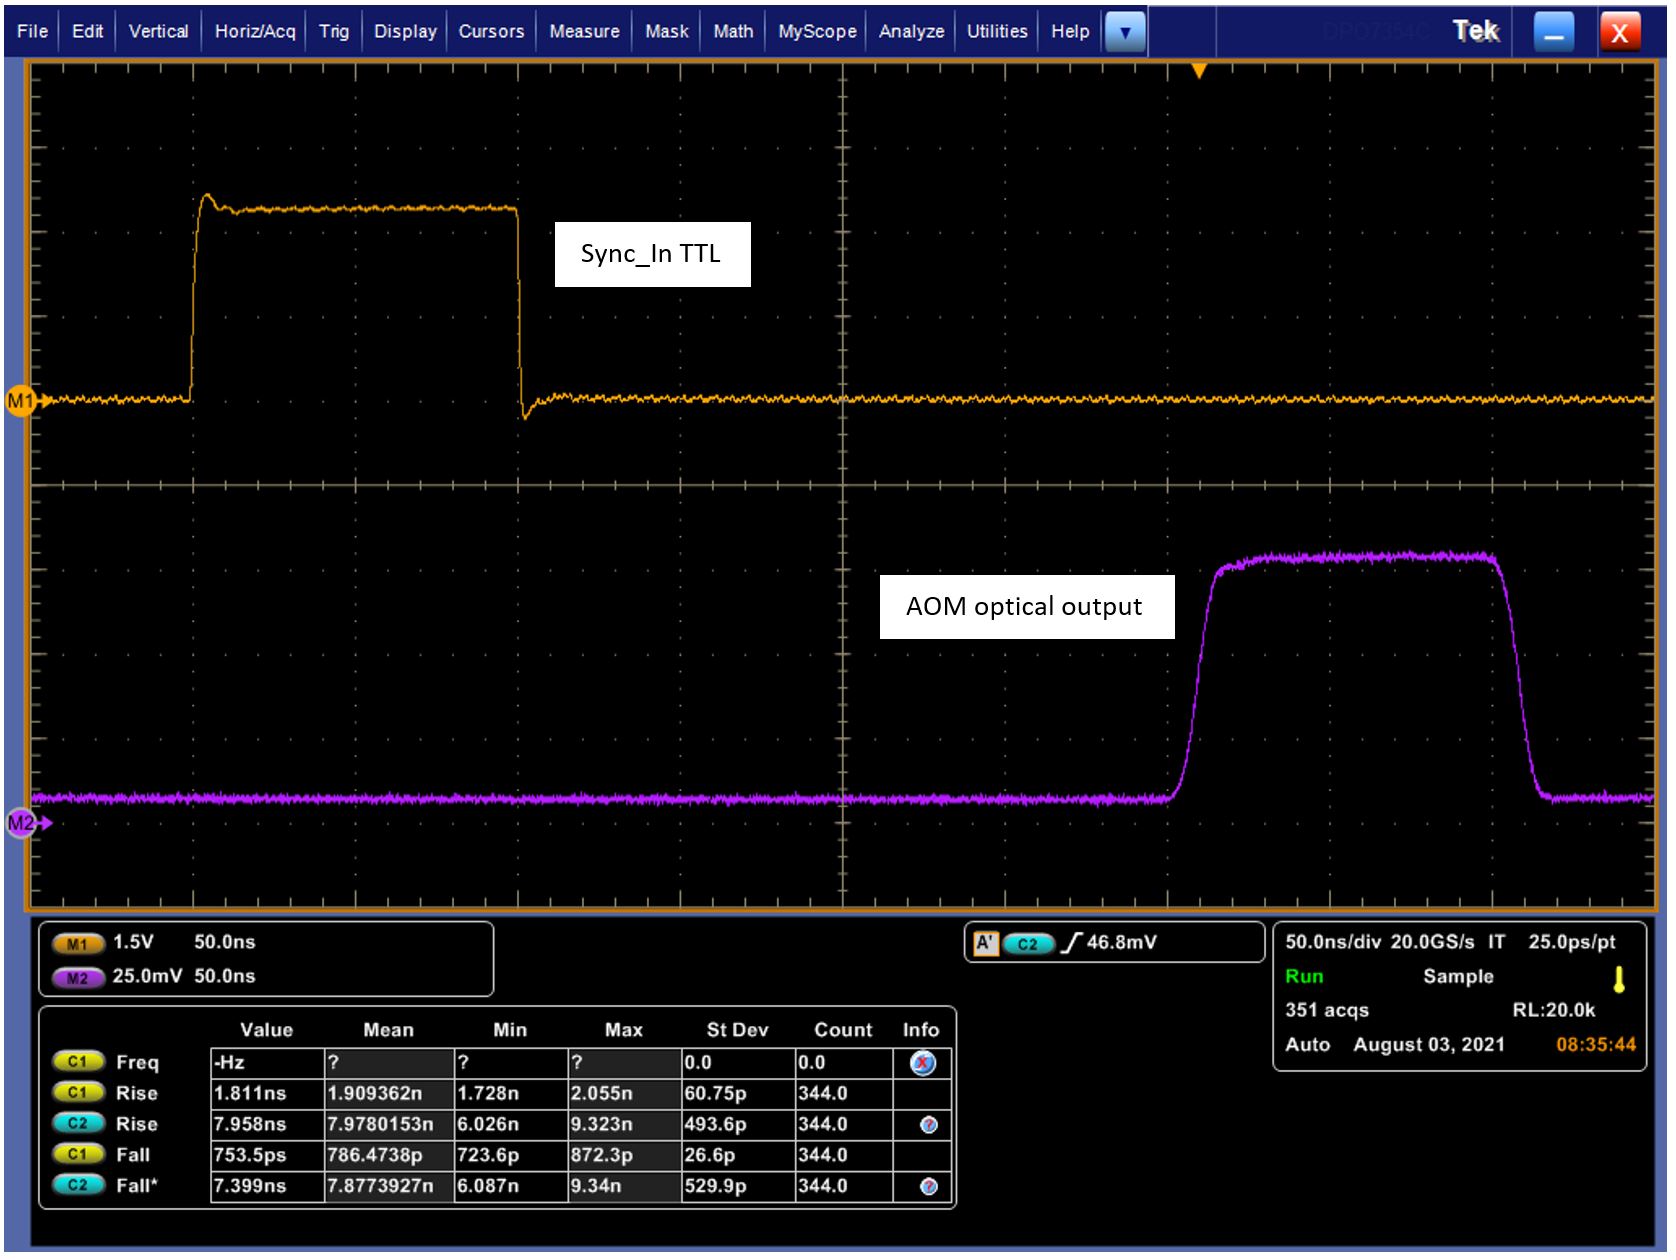Image resolution: width=1676 pixels, height=1260 pixels.
Task: Click the 351 acqs counter
Action: pyautogui.click(x=1327, y=1010)
